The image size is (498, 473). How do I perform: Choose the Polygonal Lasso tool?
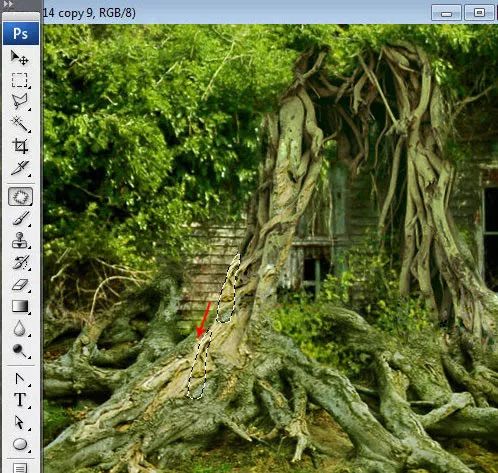click(20, 102)
